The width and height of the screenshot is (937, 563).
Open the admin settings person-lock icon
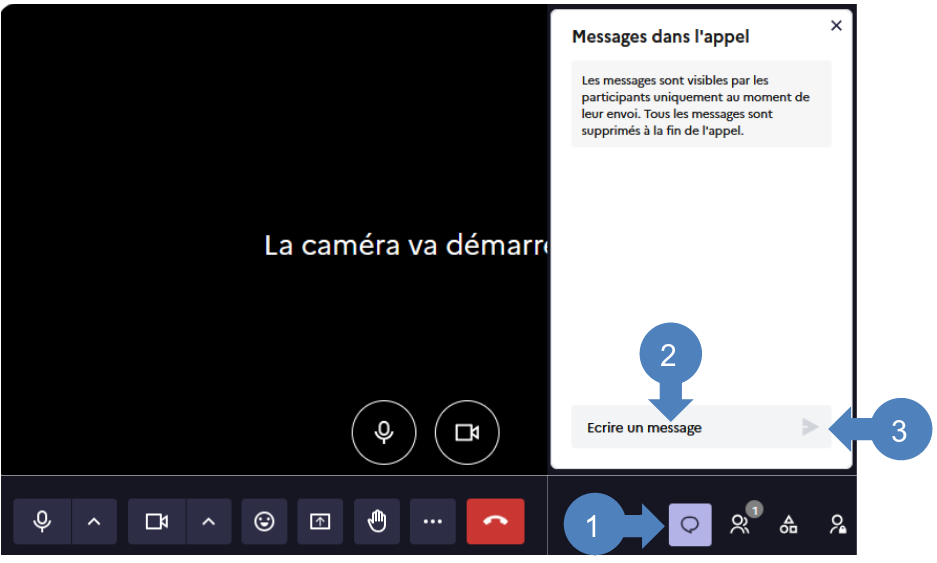(x=838, y=524)
